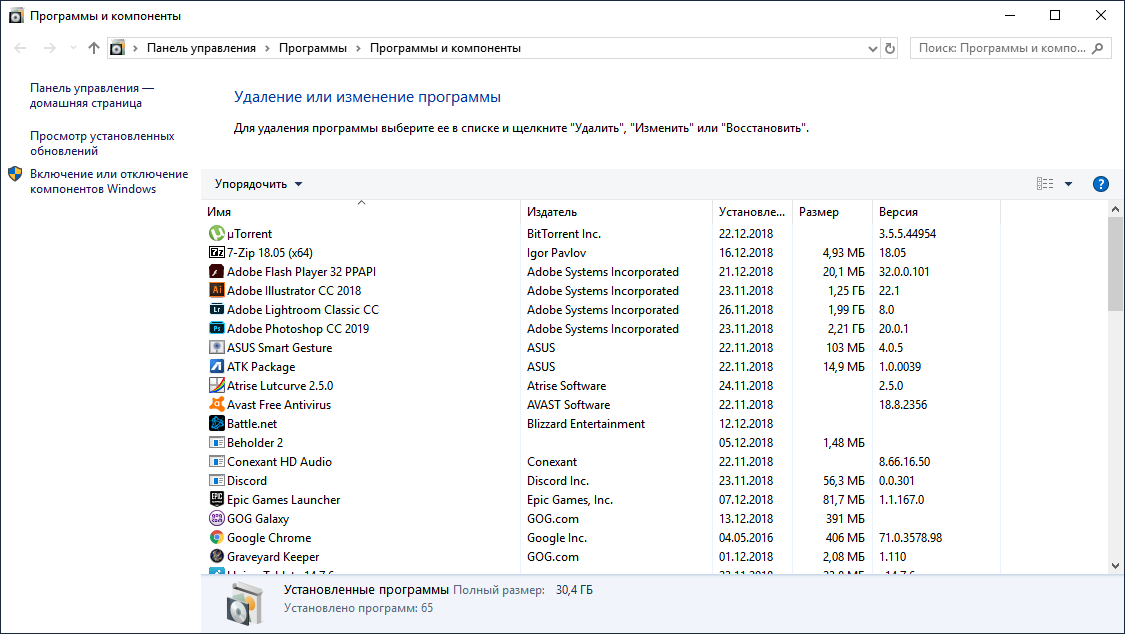Click the ATK Package icon

coord(216,366)
